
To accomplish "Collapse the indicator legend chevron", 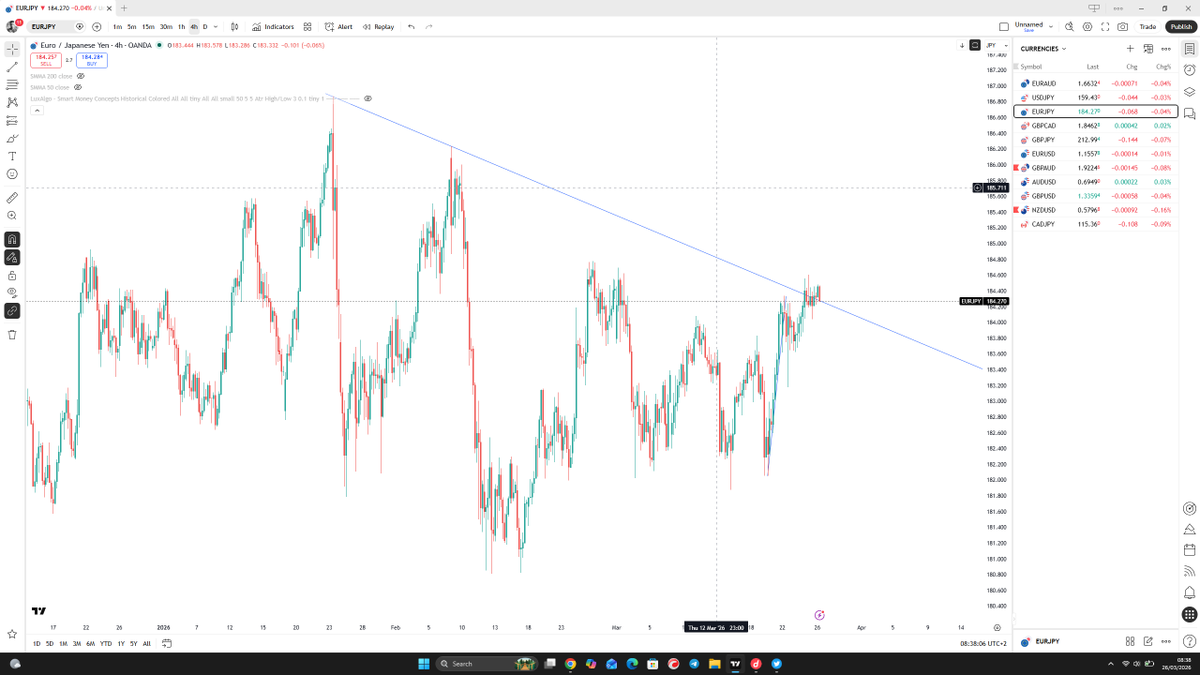I will pos(37,110).
